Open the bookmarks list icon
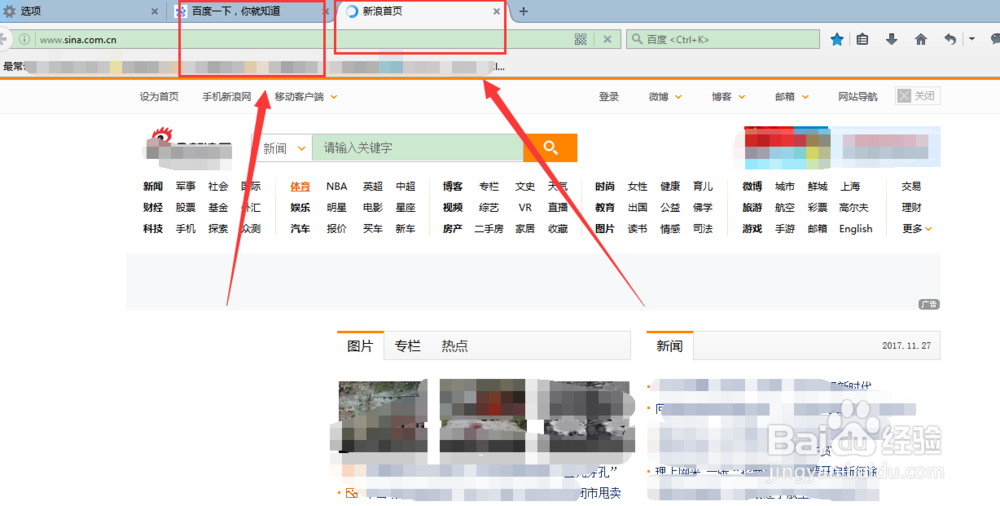 coord(862,40)
